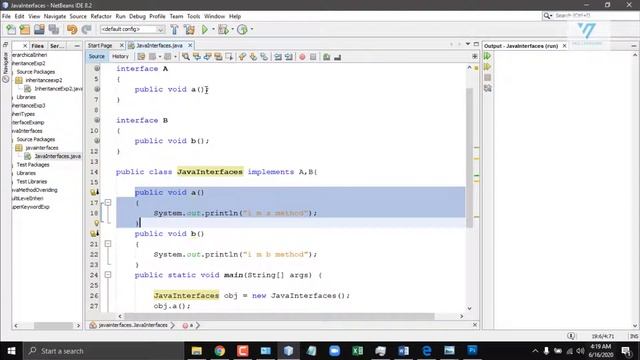Click the Start Macro Recording red icon
Image resolution: width=640 pixels, height=360 pixels.
(302, 57)
